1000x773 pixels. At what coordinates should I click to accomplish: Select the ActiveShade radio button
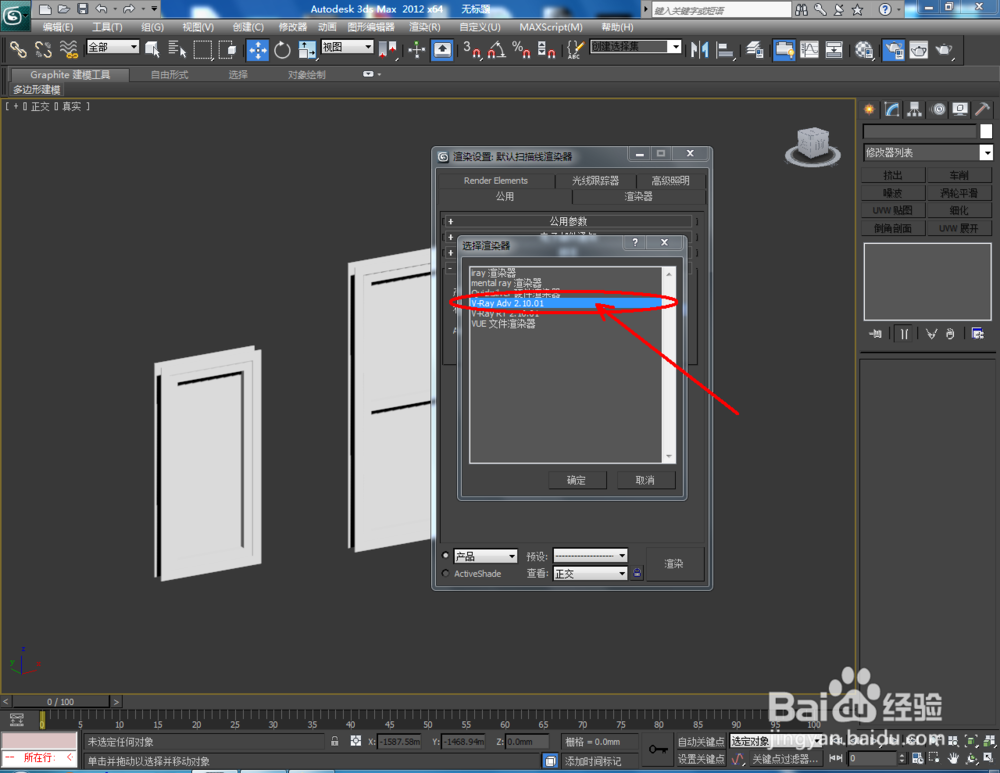coord(445,573)
